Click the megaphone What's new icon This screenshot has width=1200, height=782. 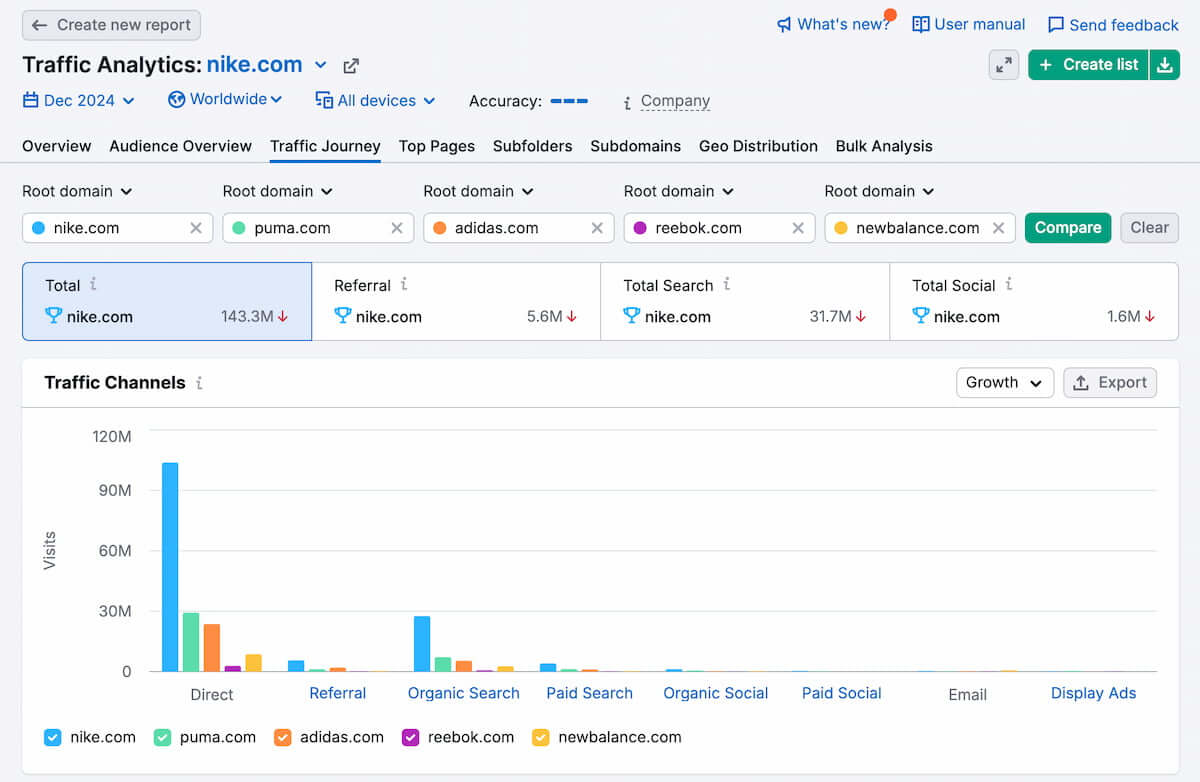tap(784, 25)
